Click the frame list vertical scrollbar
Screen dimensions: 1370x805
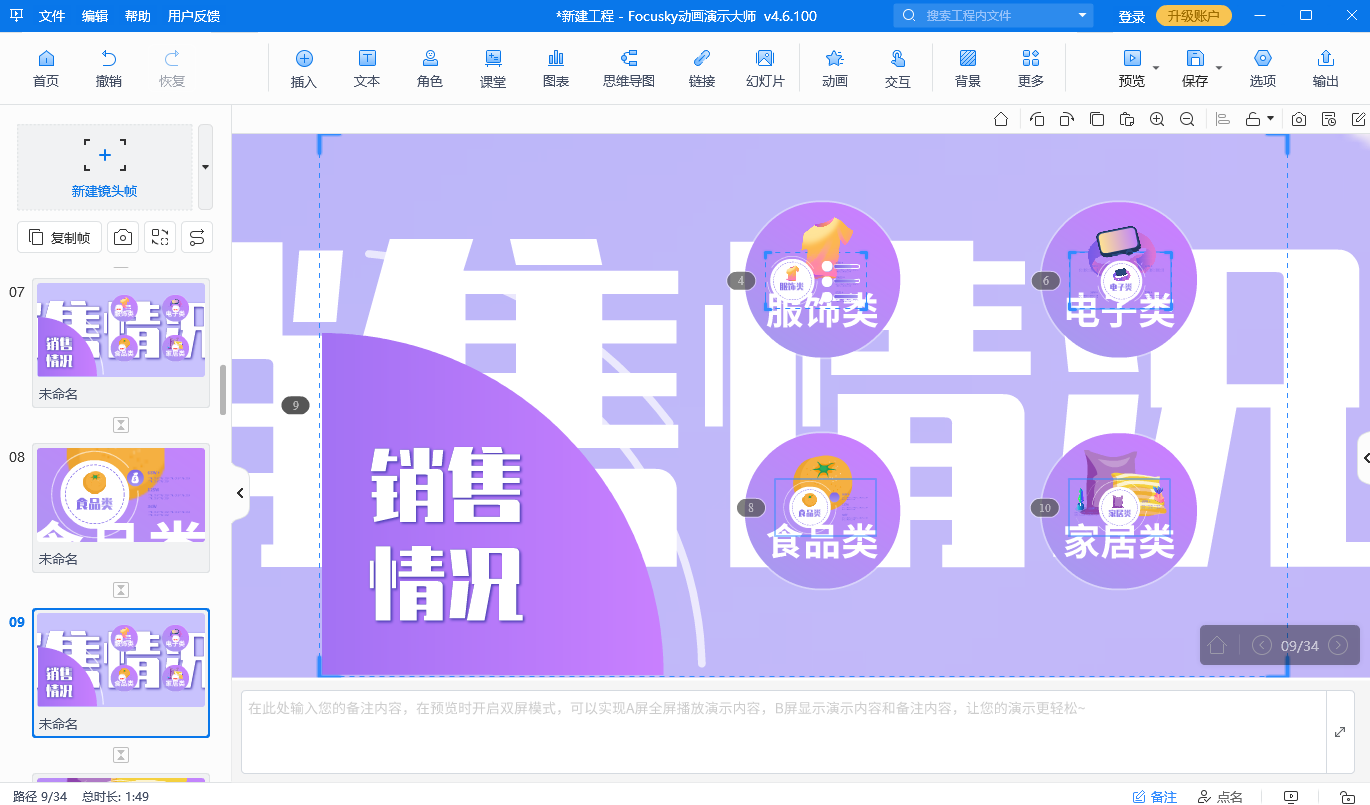[x=223, y=389]
